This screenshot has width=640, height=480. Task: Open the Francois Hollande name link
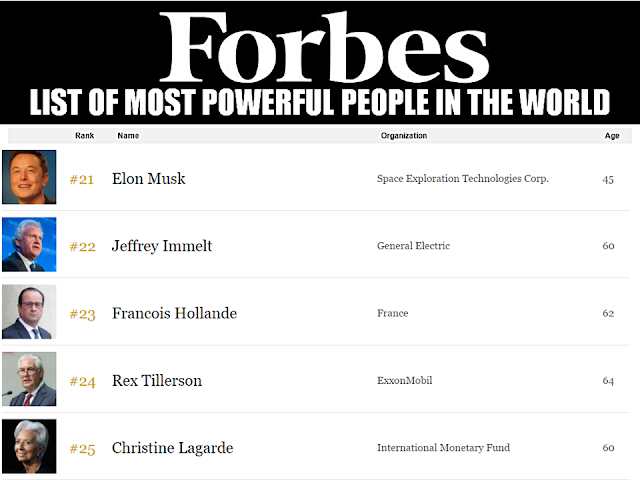pyautogui.click(x=174, y=313)
